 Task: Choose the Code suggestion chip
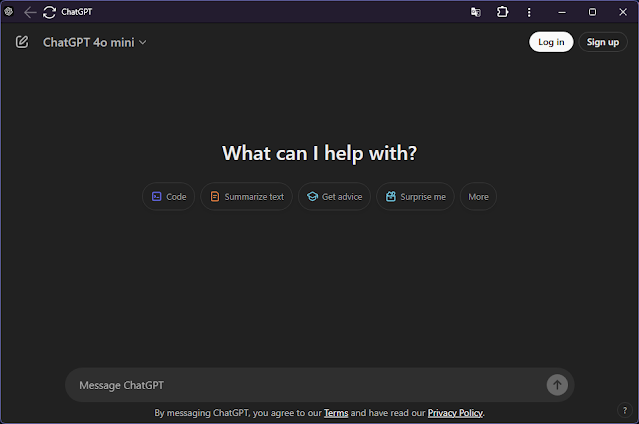coord(168,197)
